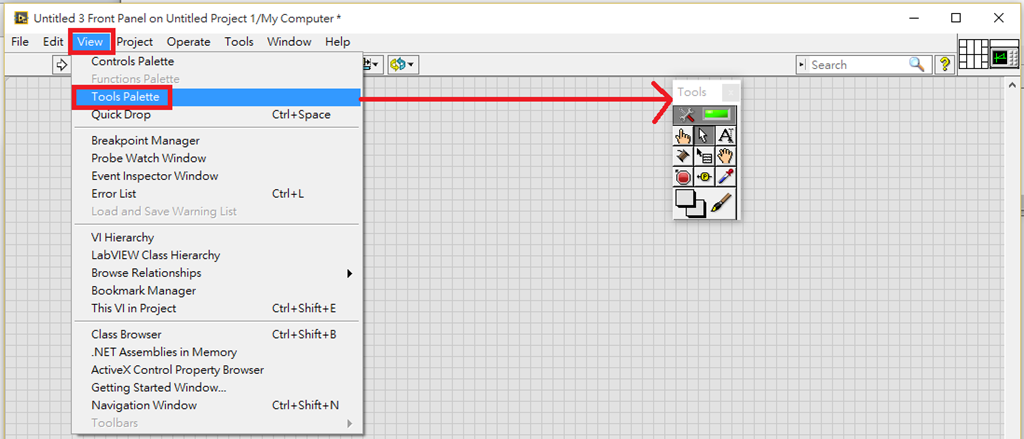Choose Tools Palette menu entry

tap(216, 97)
